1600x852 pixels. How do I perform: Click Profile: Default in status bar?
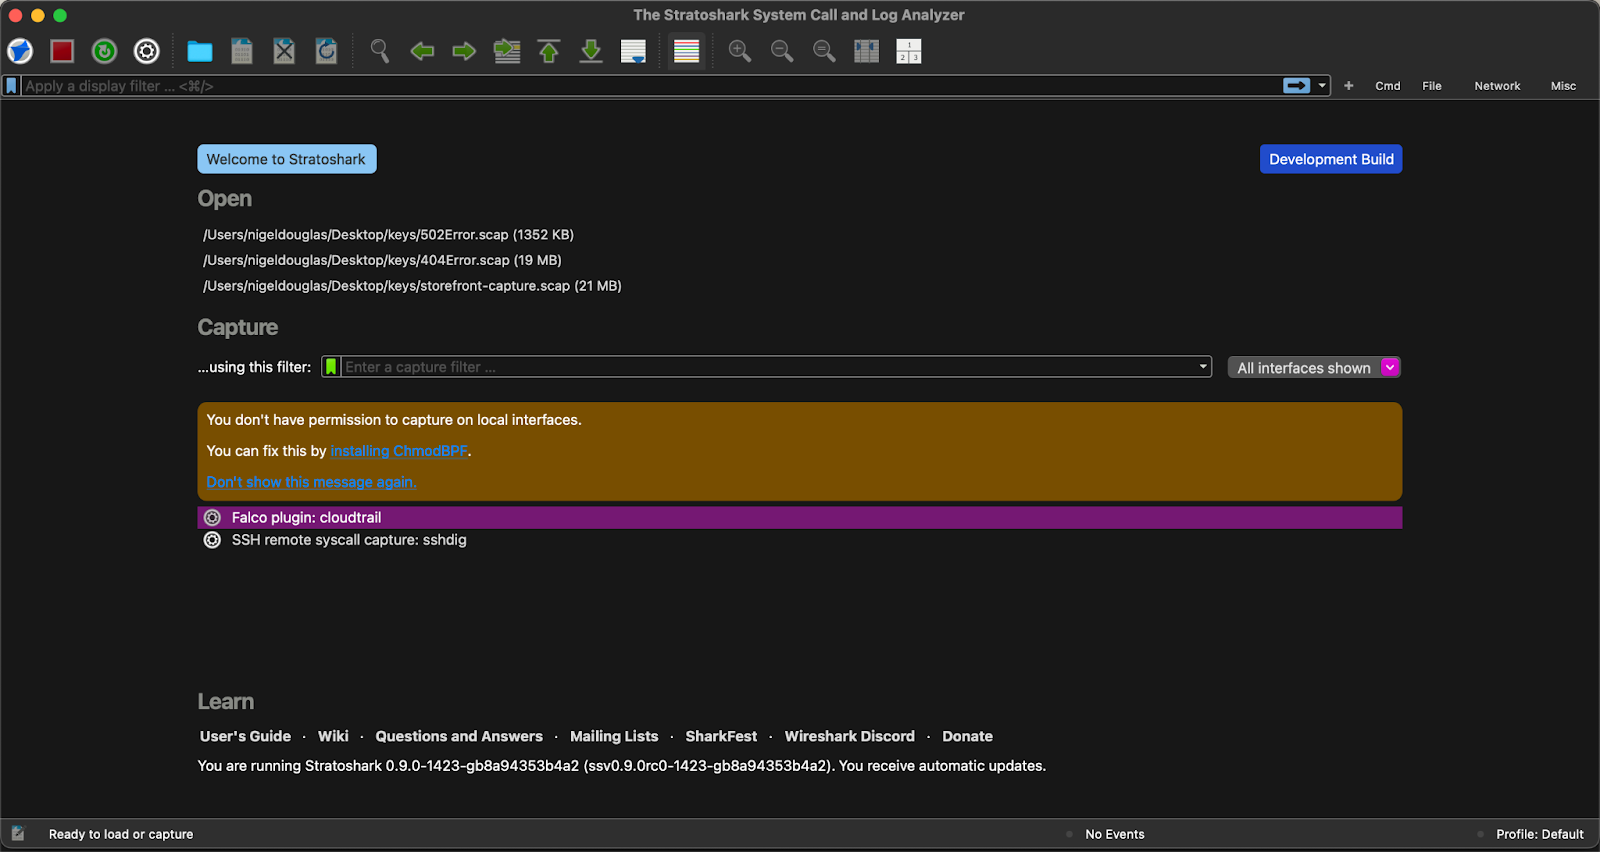(x=1540, y=834)
